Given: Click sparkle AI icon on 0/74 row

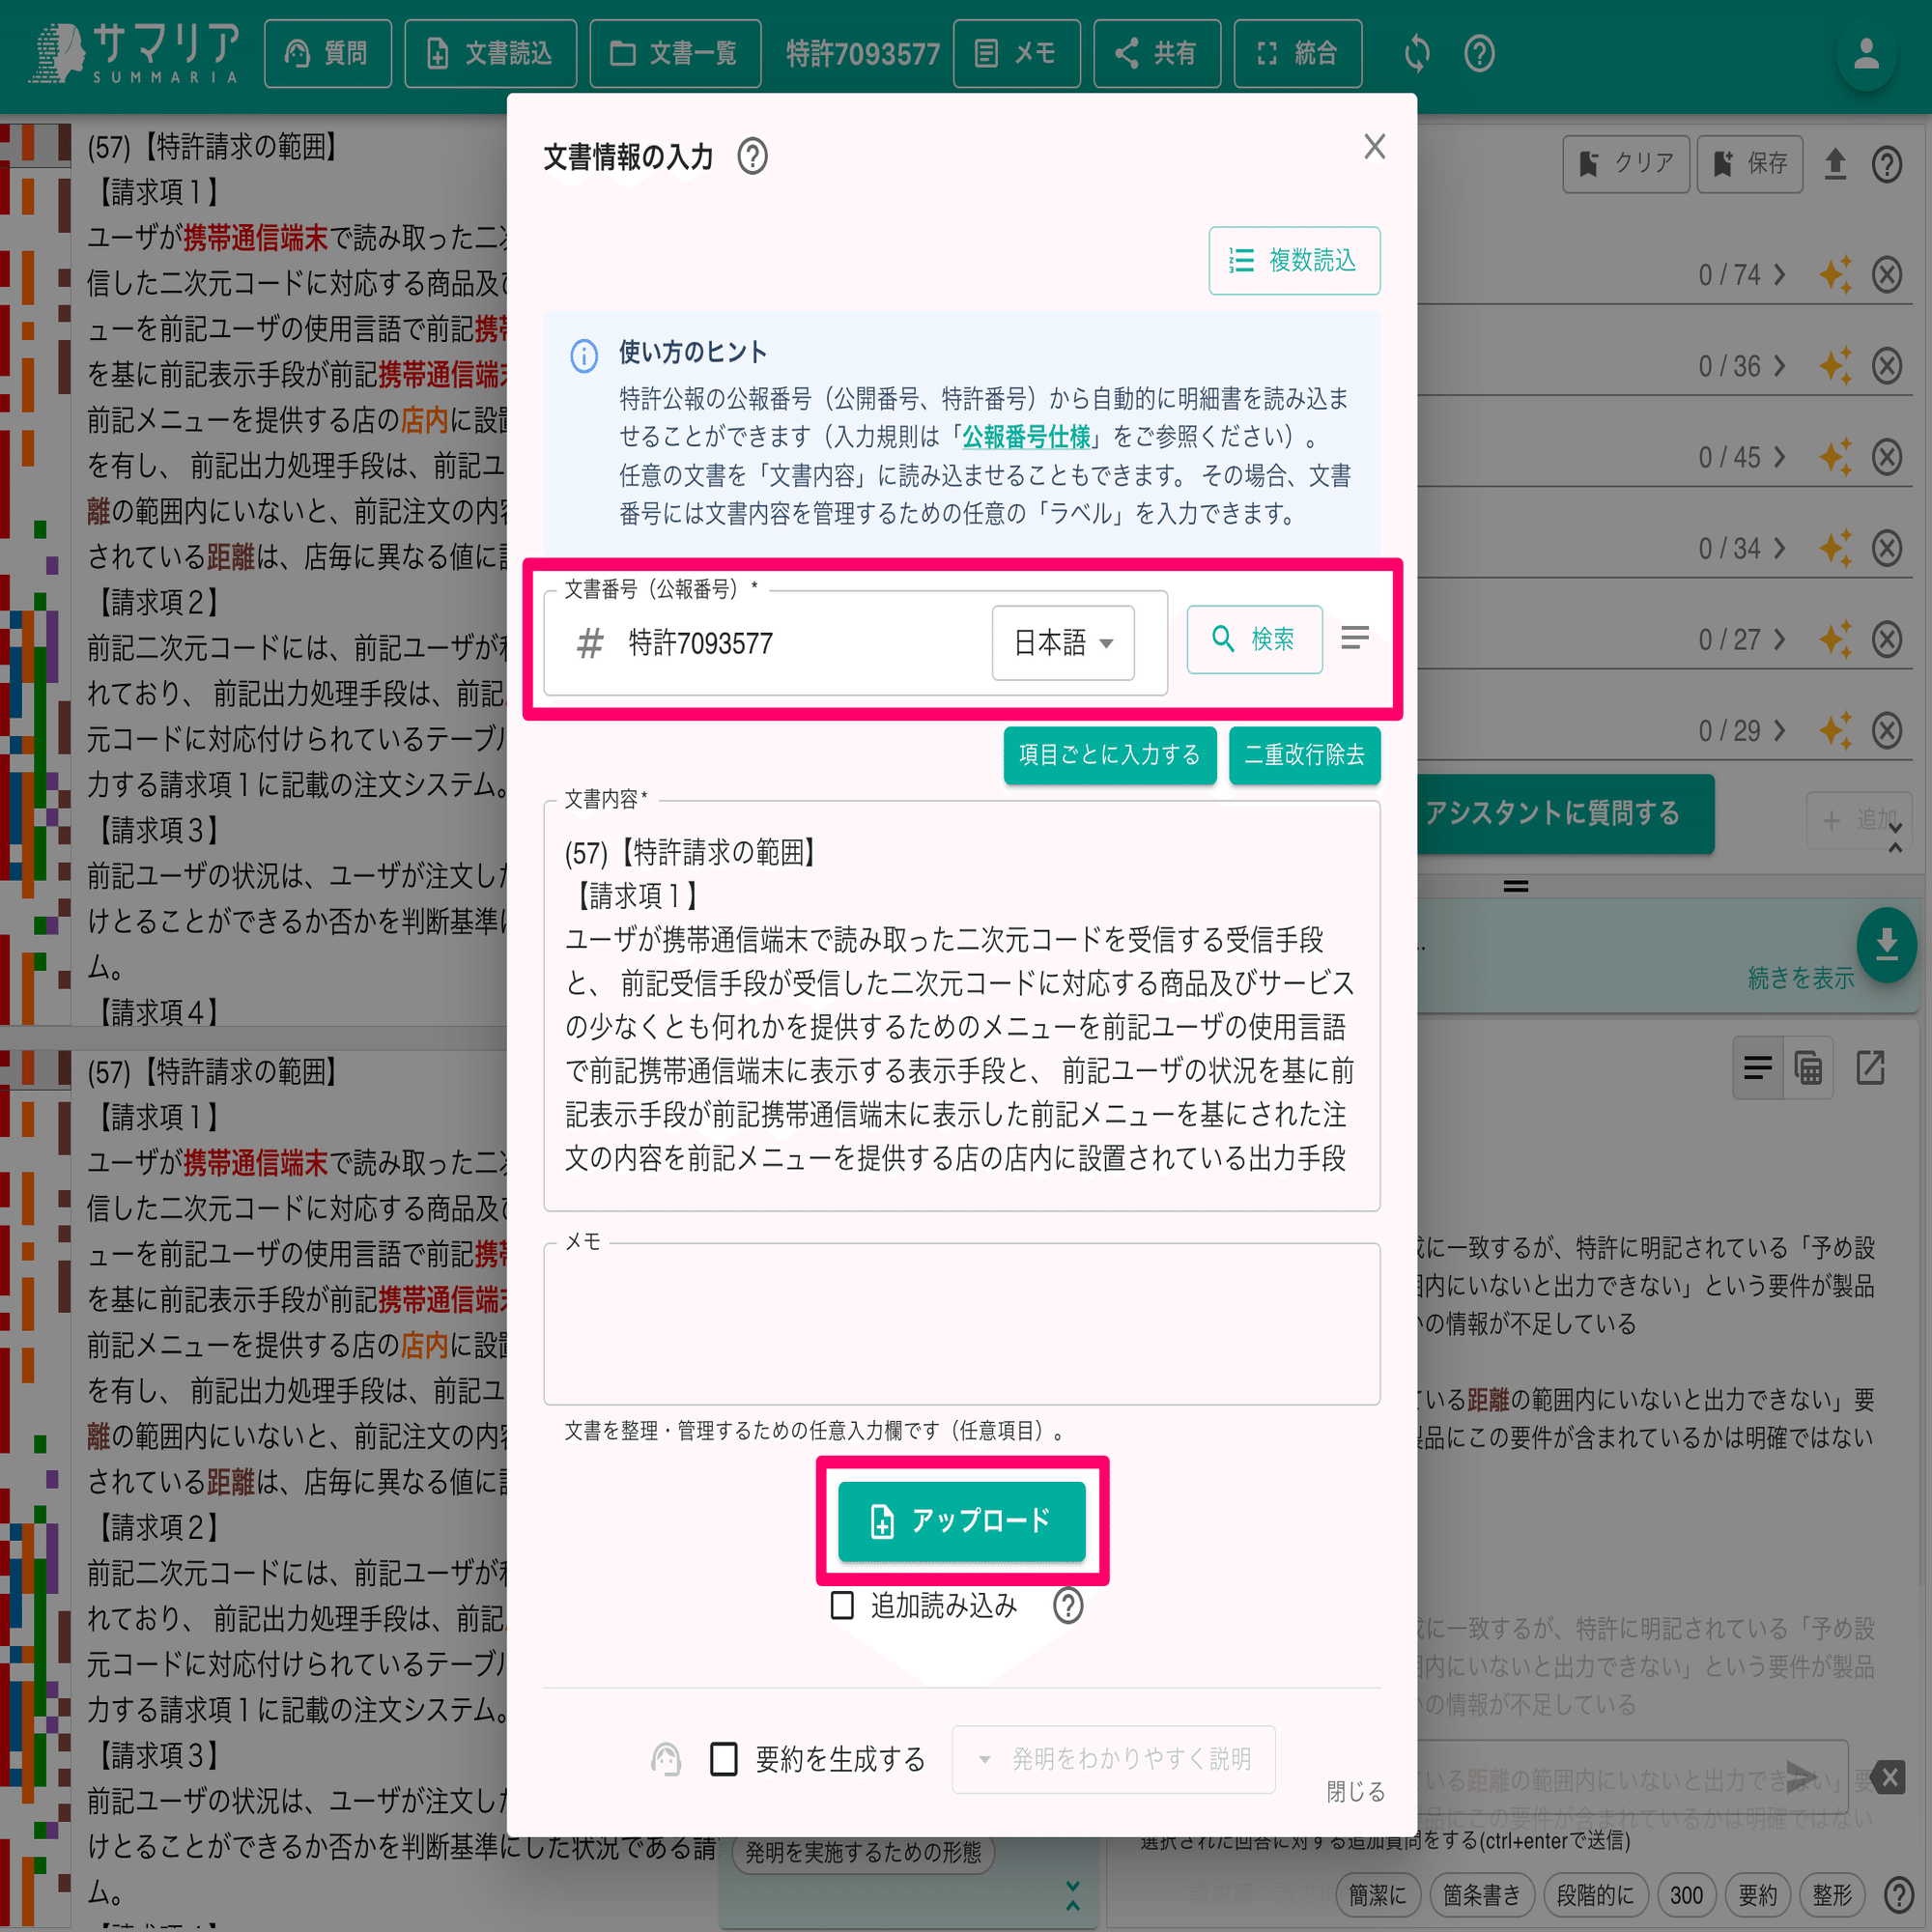Looking at the screenshot, I should (x=1834, y=274).
